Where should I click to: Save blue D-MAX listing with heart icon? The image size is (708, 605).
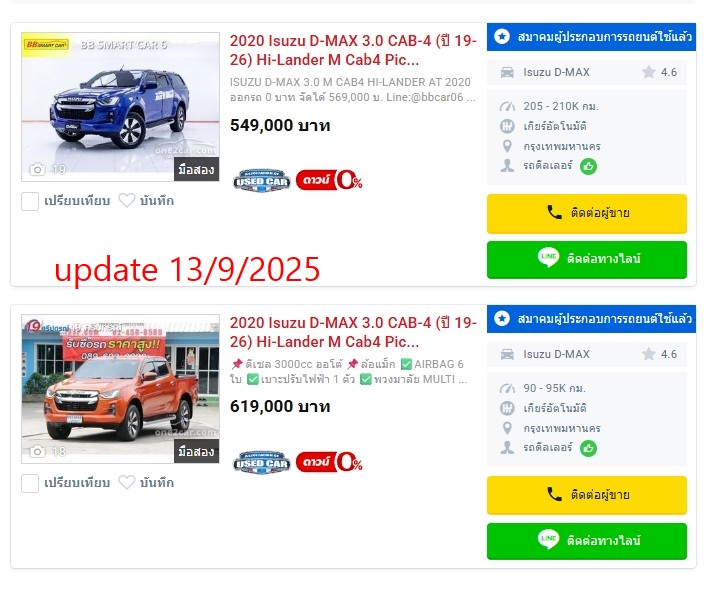click(x=127, y=200)
